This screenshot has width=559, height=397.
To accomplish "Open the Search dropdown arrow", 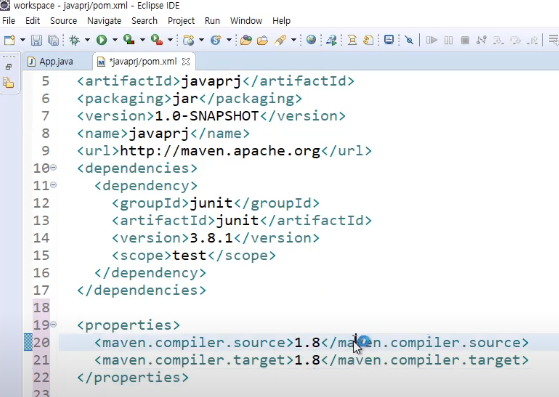I will (x=294, y=40).
